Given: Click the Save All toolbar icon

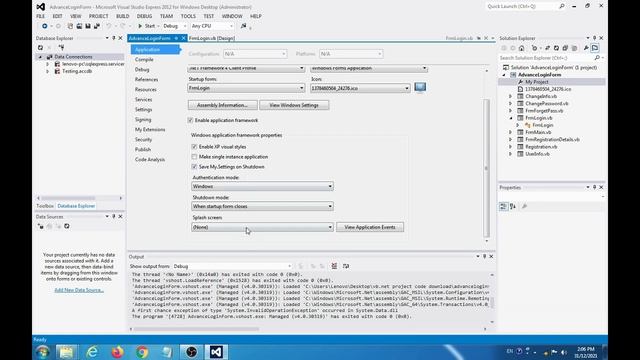Looking at the screenshot, I should tap(97, 26).
